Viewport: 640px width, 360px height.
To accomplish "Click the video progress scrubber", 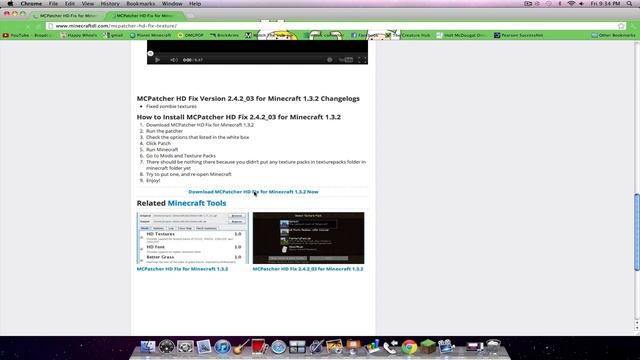I will click(x=151, y=53).
